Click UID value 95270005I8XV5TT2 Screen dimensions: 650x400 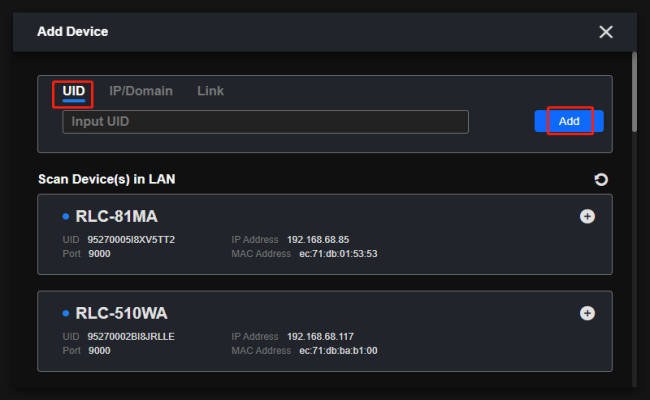click(x=131, y=240)
